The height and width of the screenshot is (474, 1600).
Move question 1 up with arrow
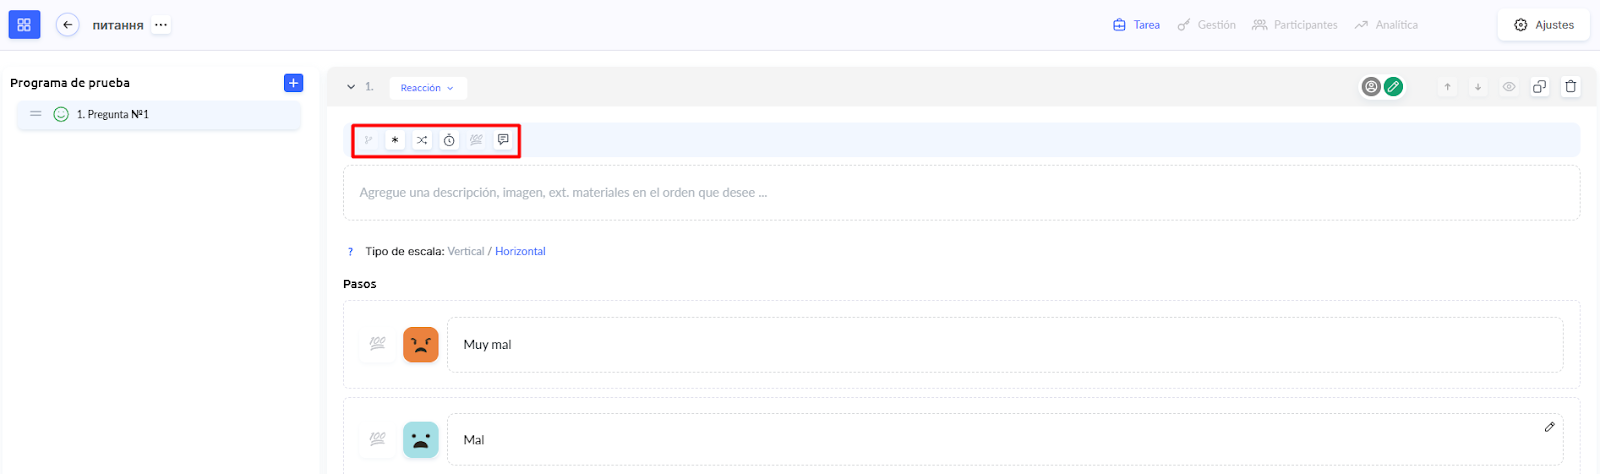[1447, 87]
